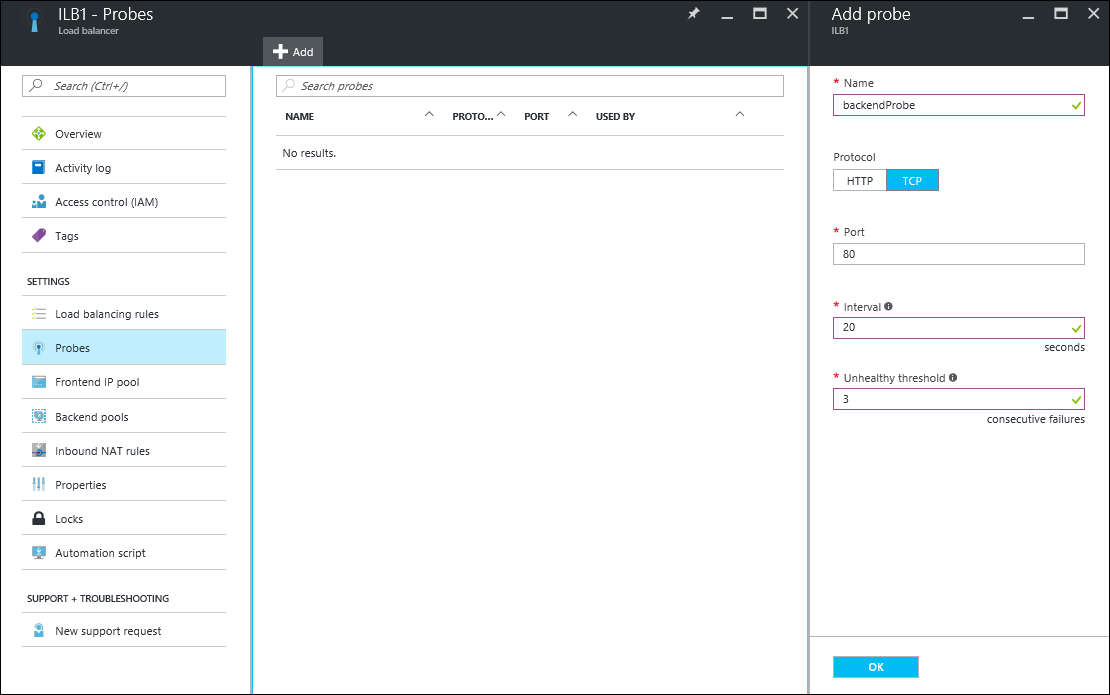Open Activity log via its icon
The height and width of the screenshot is (695, 1110).
tap(39, 168)
